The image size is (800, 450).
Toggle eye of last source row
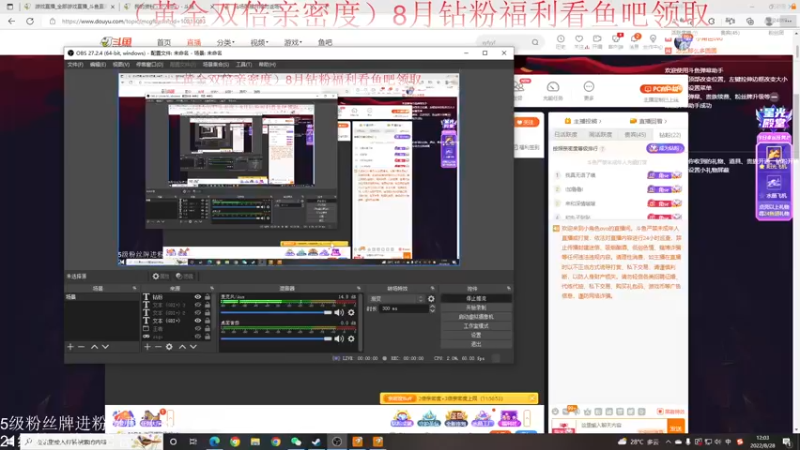pyautogui.click(x=197, y=337)
